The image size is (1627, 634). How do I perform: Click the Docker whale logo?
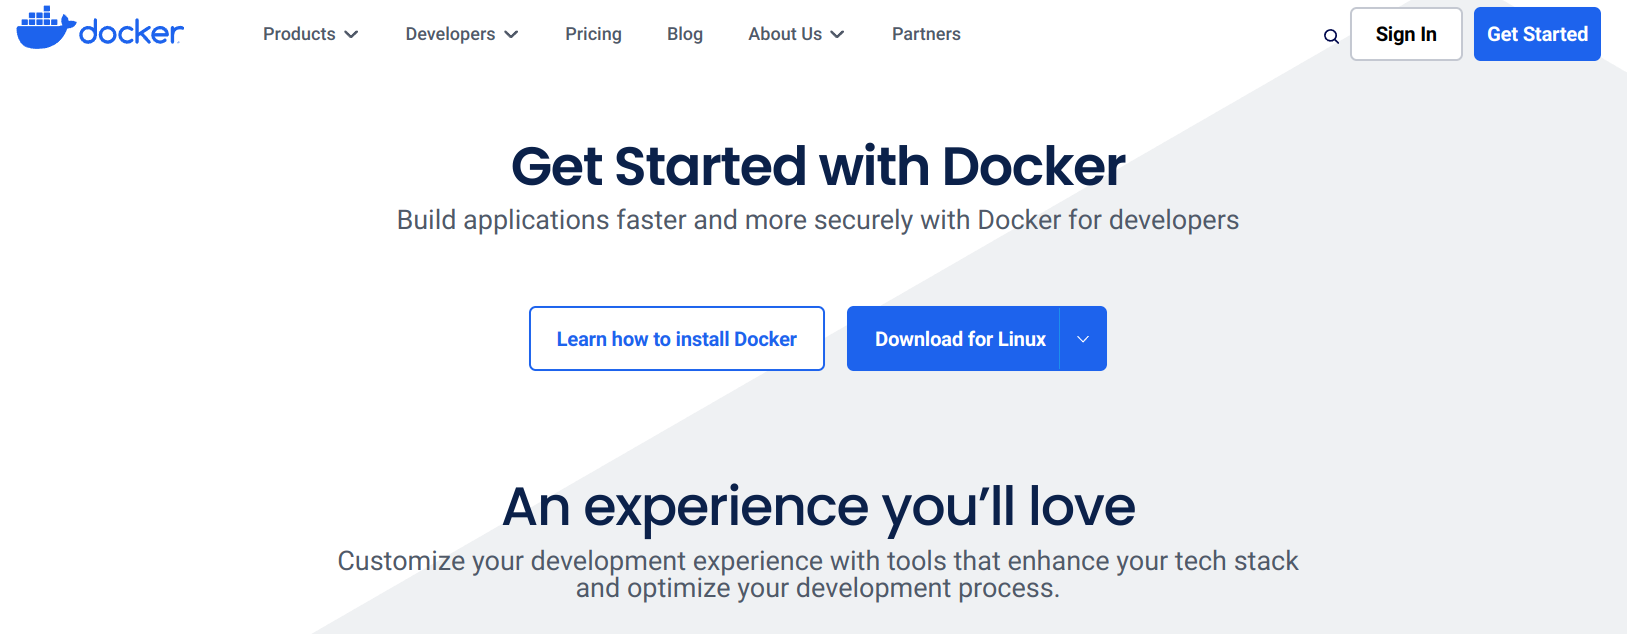coord(100,28)
